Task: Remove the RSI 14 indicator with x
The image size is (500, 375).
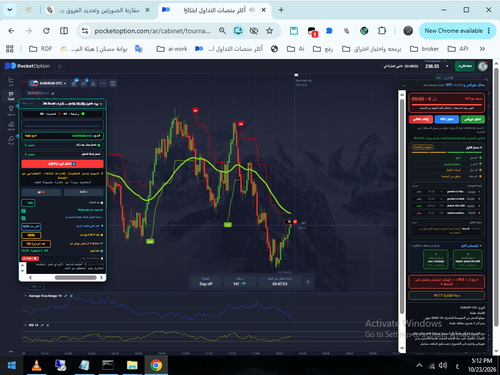Action: point(48,325)
